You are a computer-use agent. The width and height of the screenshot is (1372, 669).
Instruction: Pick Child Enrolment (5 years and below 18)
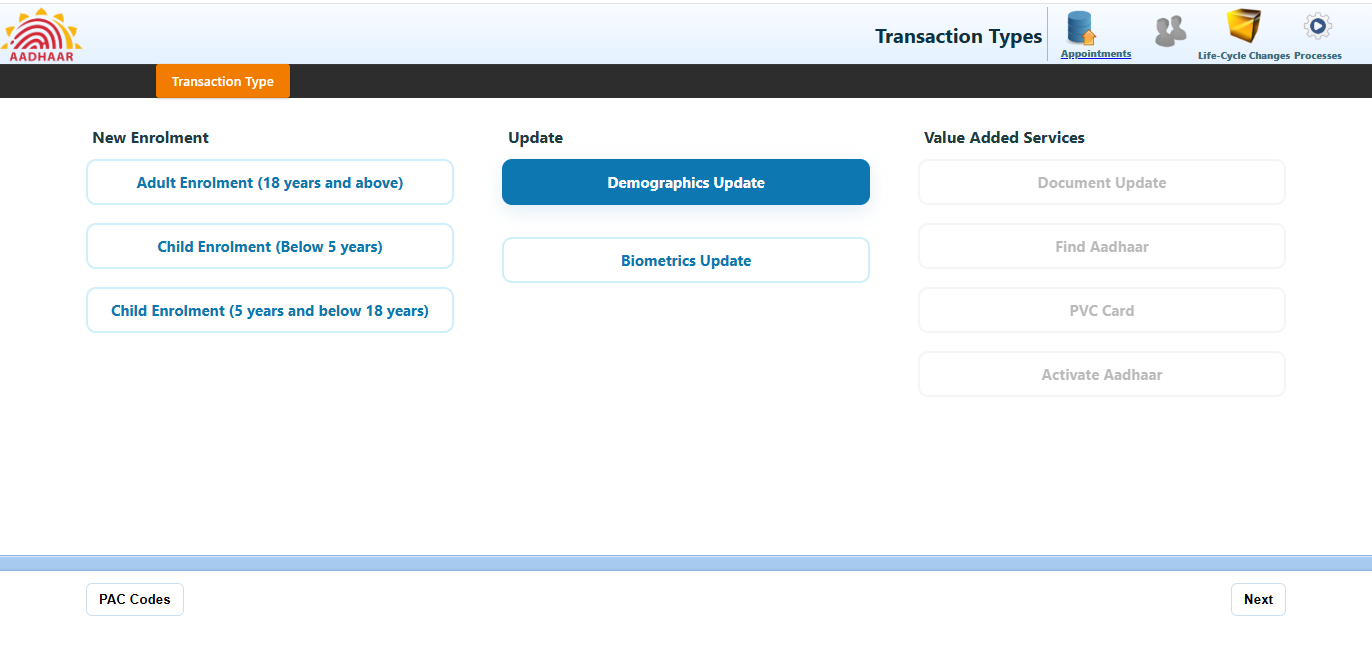(x=270, y=311)
